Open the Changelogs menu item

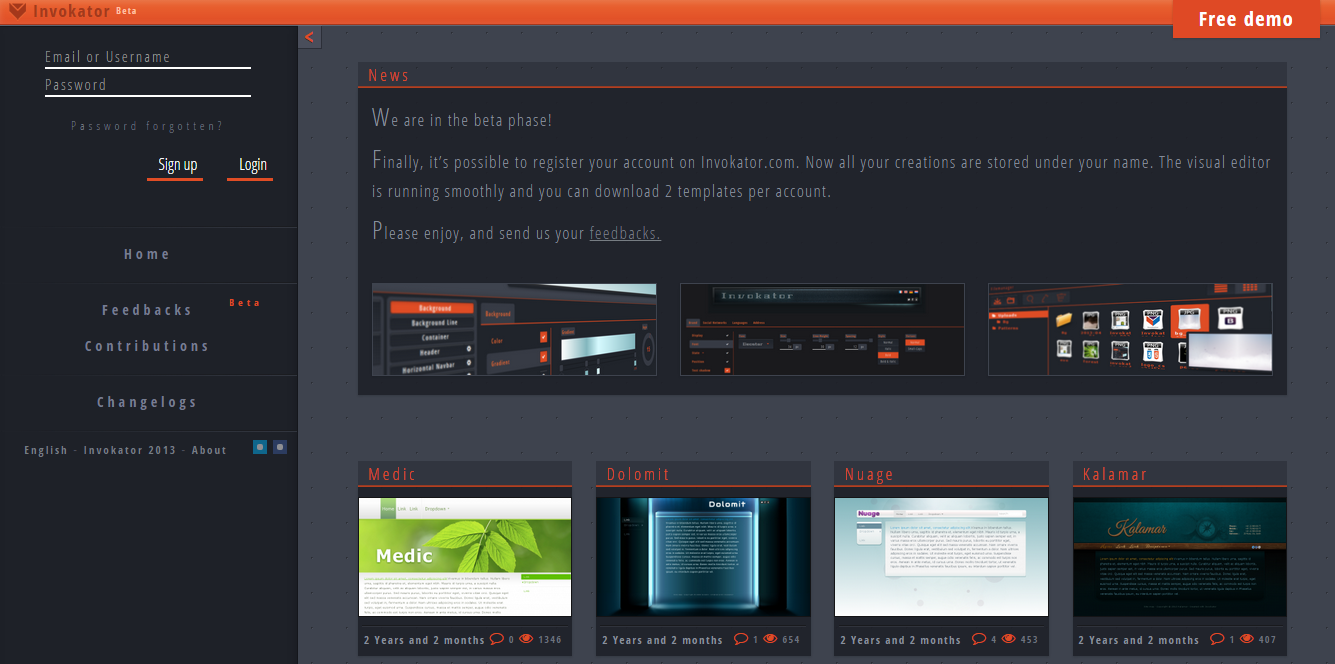[147, 402]
